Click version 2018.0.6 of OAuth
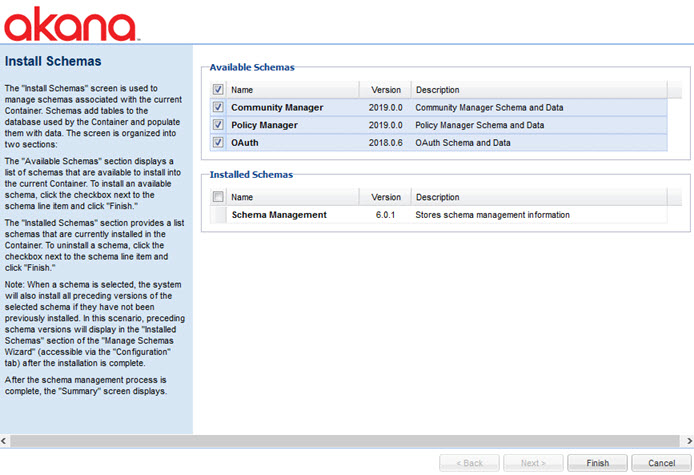The height and width of the screenshot is (475, 694). click(x=386, y=143)
